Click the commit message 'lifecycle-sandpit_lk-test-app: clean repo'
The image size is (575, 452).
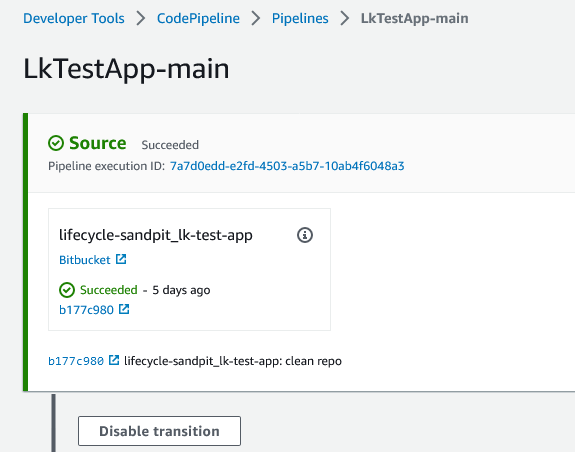pyautogui.click(x=233, y=361)
